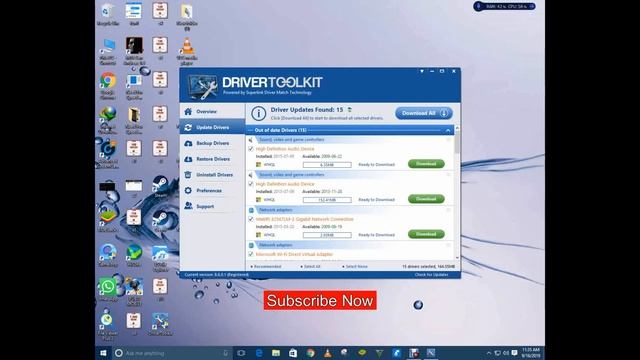Click the 6.35MB download progress bar

click(x=327, y=164)
